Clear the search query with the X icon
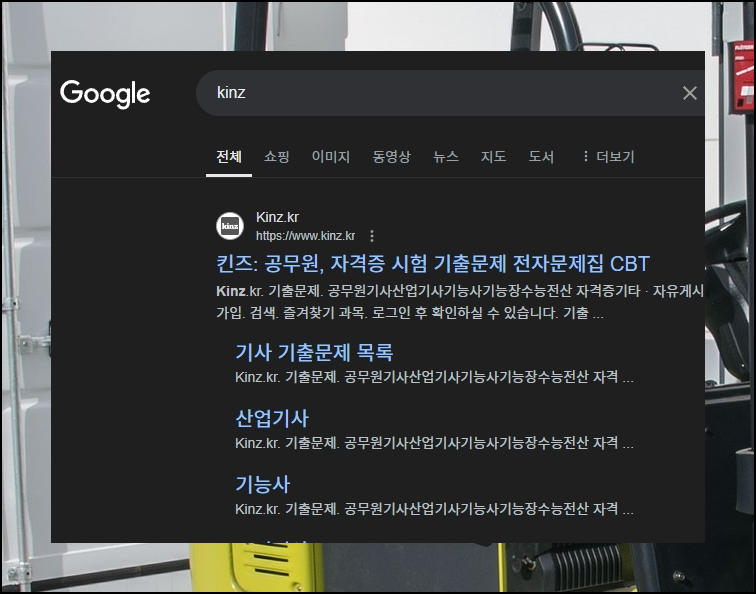Viewport: 756px width, 594px height. pyautogui.click(x=690, y=93)
